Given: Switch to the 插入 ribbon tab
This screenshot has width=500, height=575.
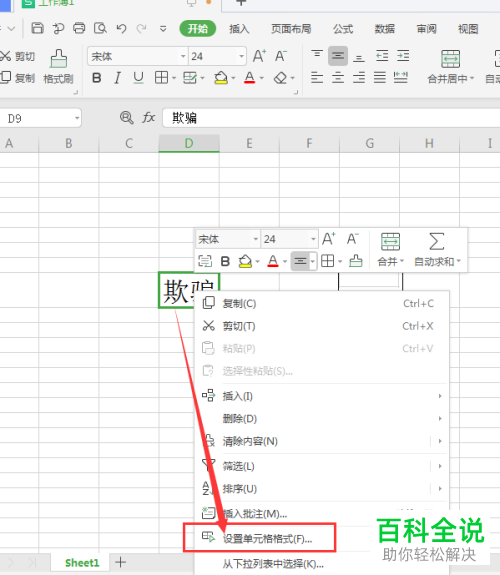Looking at the screenshot, I should click(x=239, y=29).
